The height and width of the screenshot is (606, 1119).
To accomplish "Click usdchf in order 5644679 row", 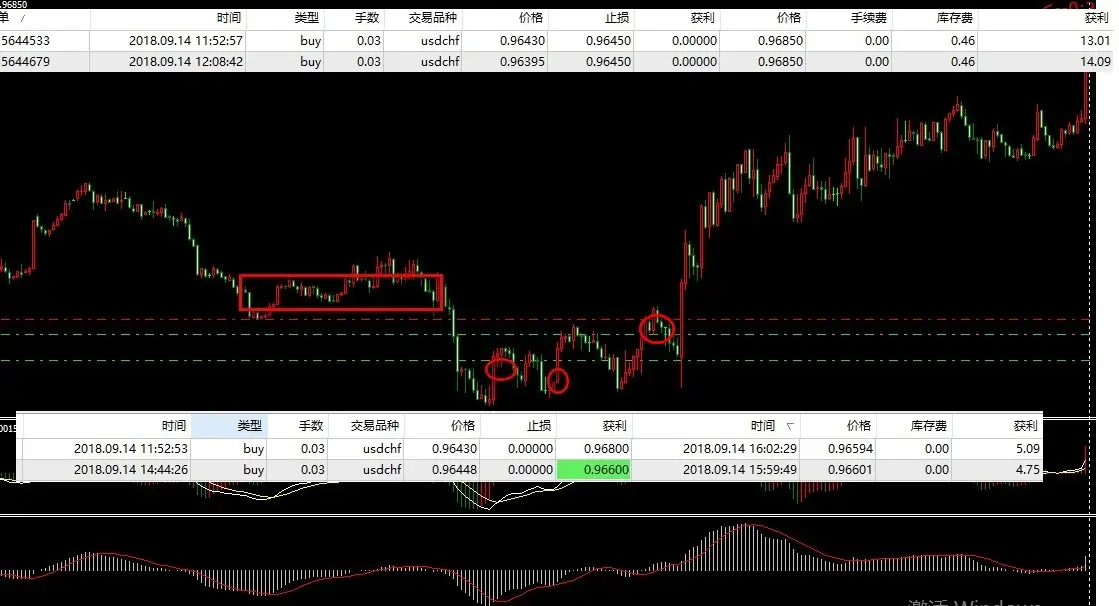I will tap(440, 61).
